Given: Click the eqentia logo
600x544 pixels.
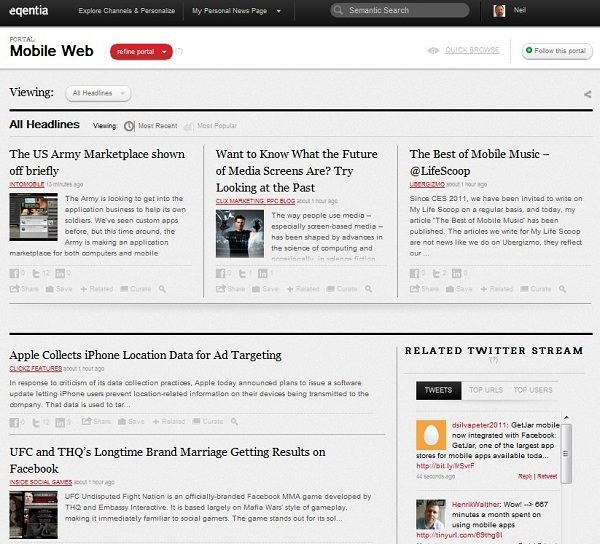Looking at the screenshot, I should pos(29,10).
